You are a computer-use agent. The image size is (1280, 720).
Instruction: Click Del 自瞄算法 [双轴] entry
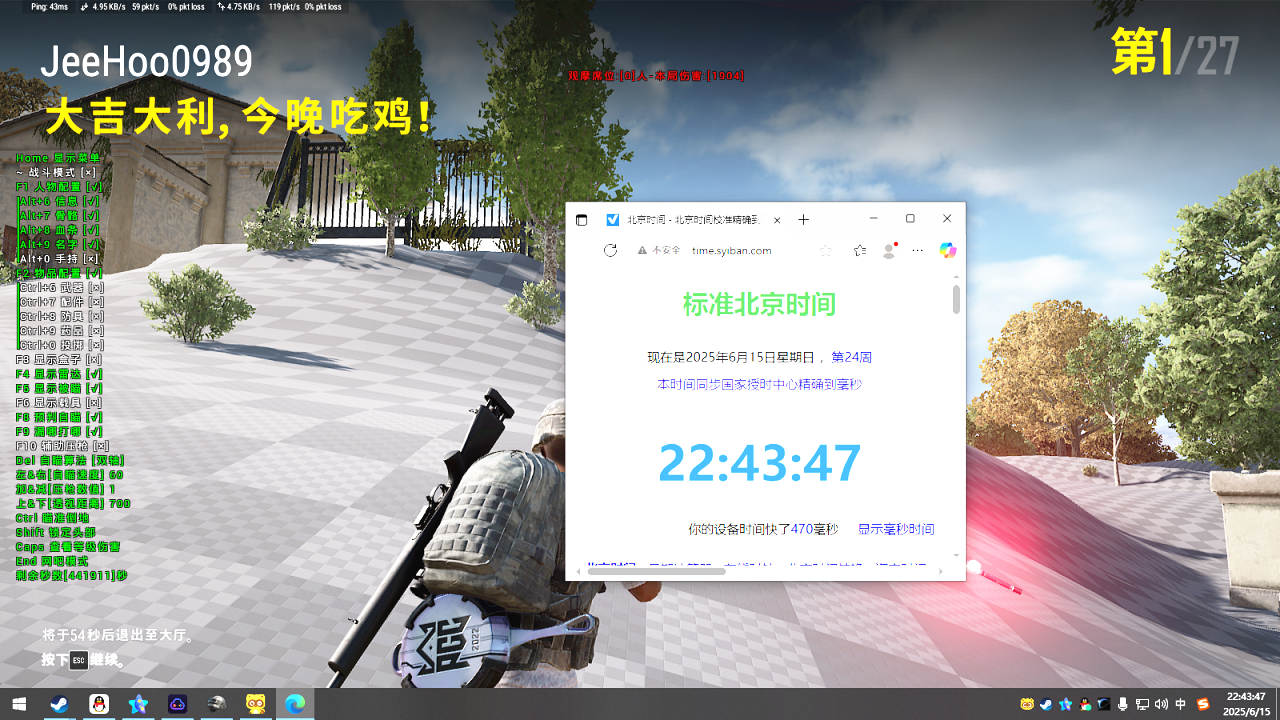[70, 460]
